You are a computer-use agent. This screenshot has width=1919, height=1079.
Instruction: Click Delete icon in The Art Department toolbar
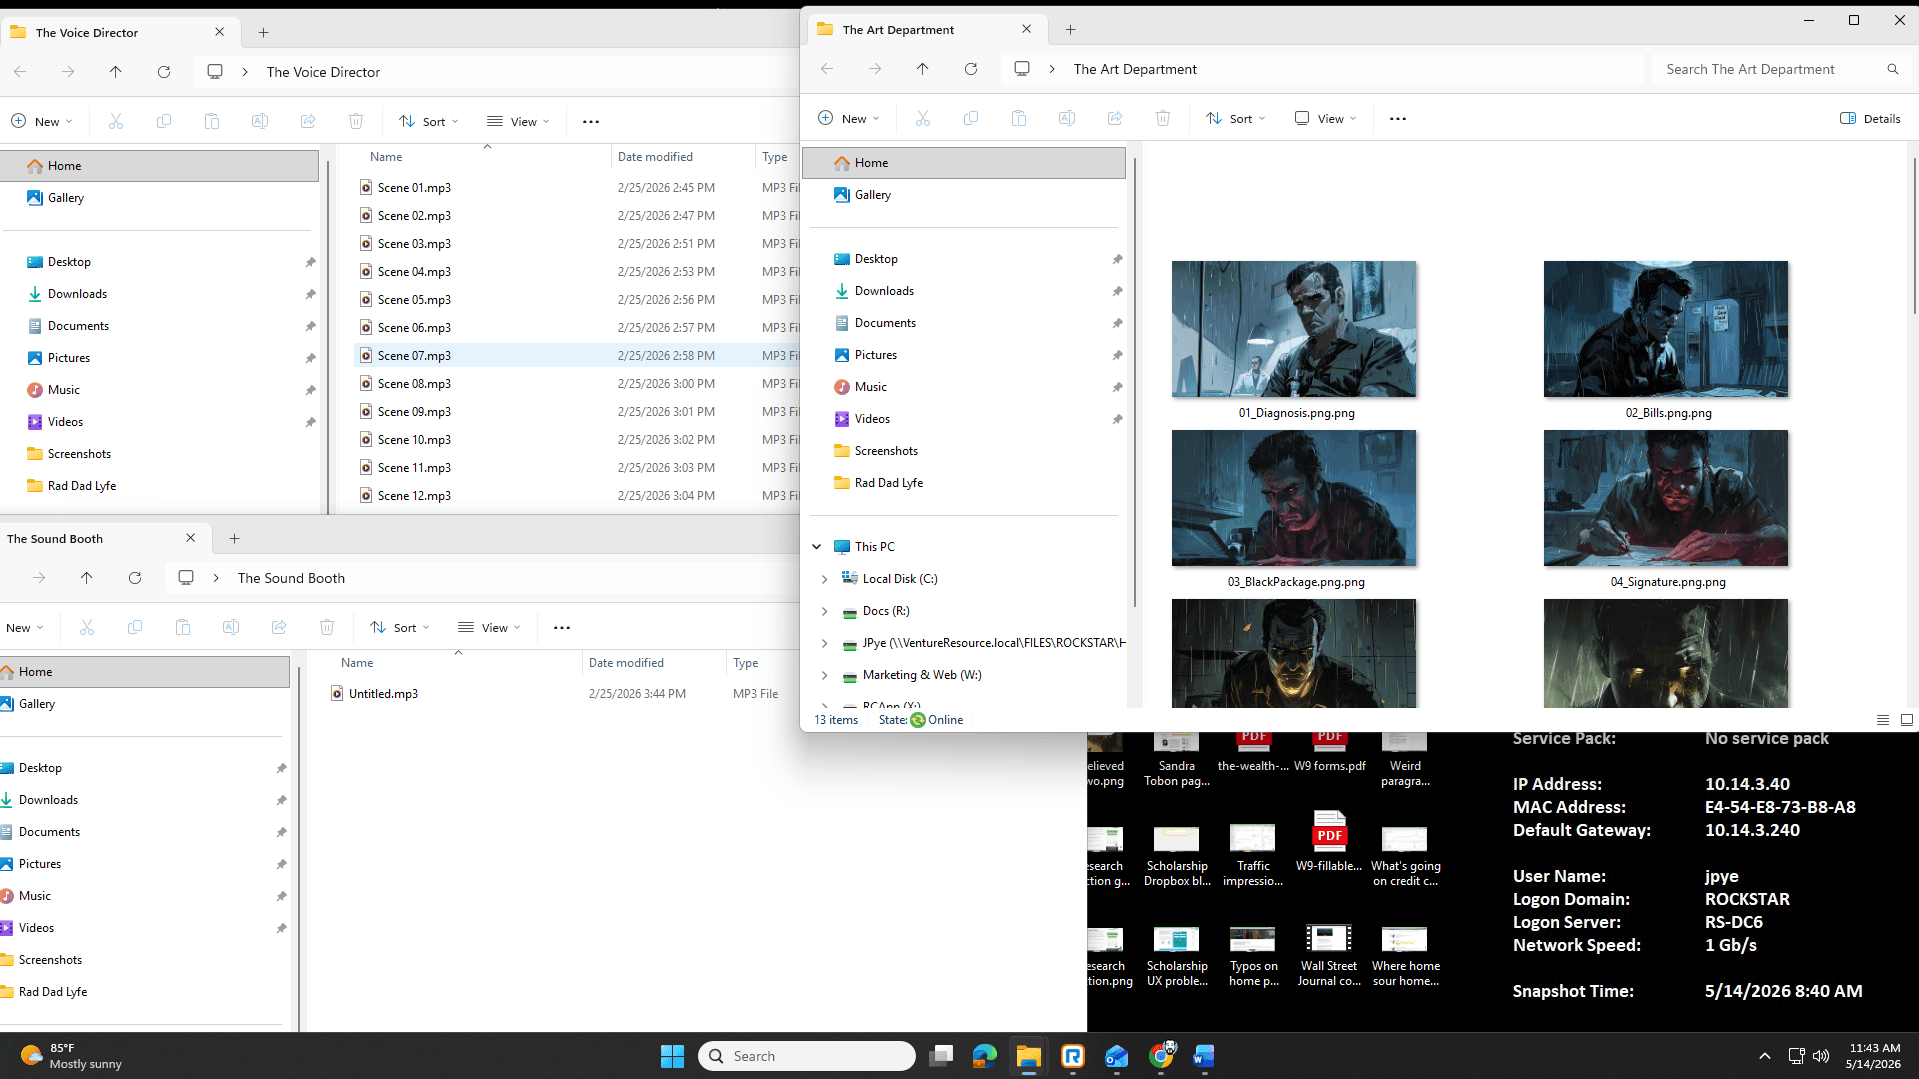tap(1162, 118)
